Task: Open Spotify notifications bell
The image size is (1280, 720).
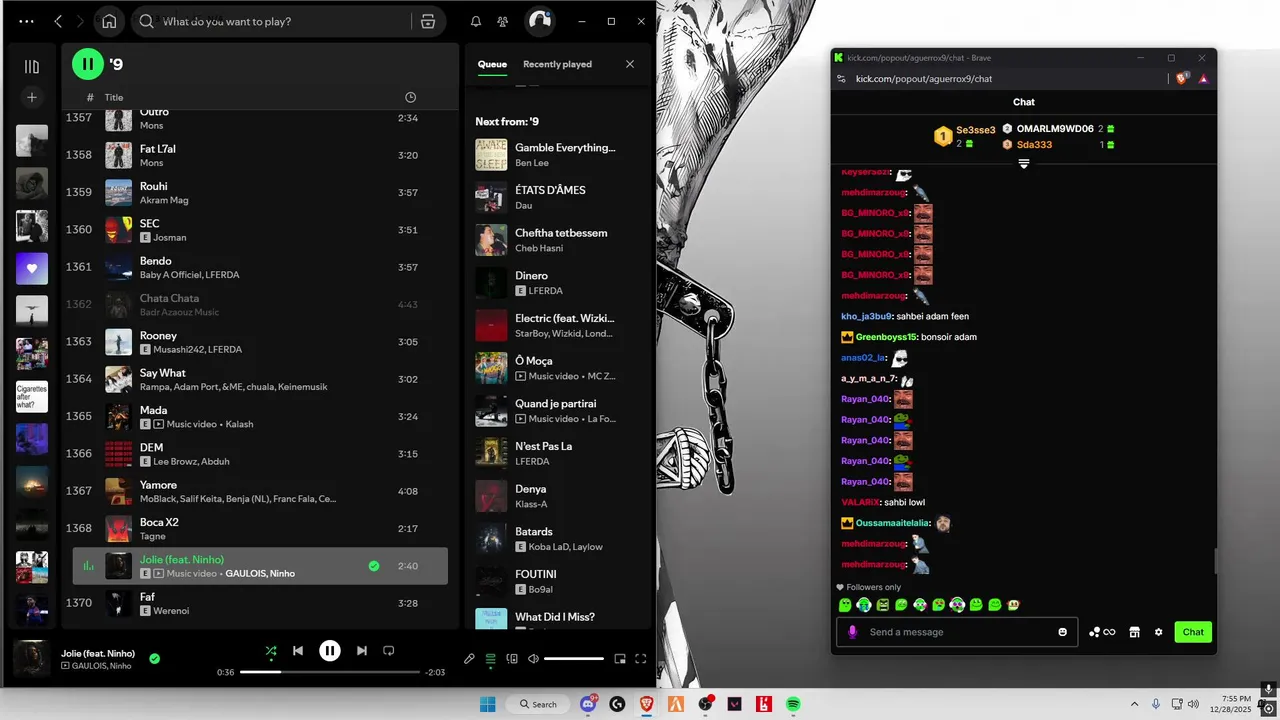Action: point(476,21)
